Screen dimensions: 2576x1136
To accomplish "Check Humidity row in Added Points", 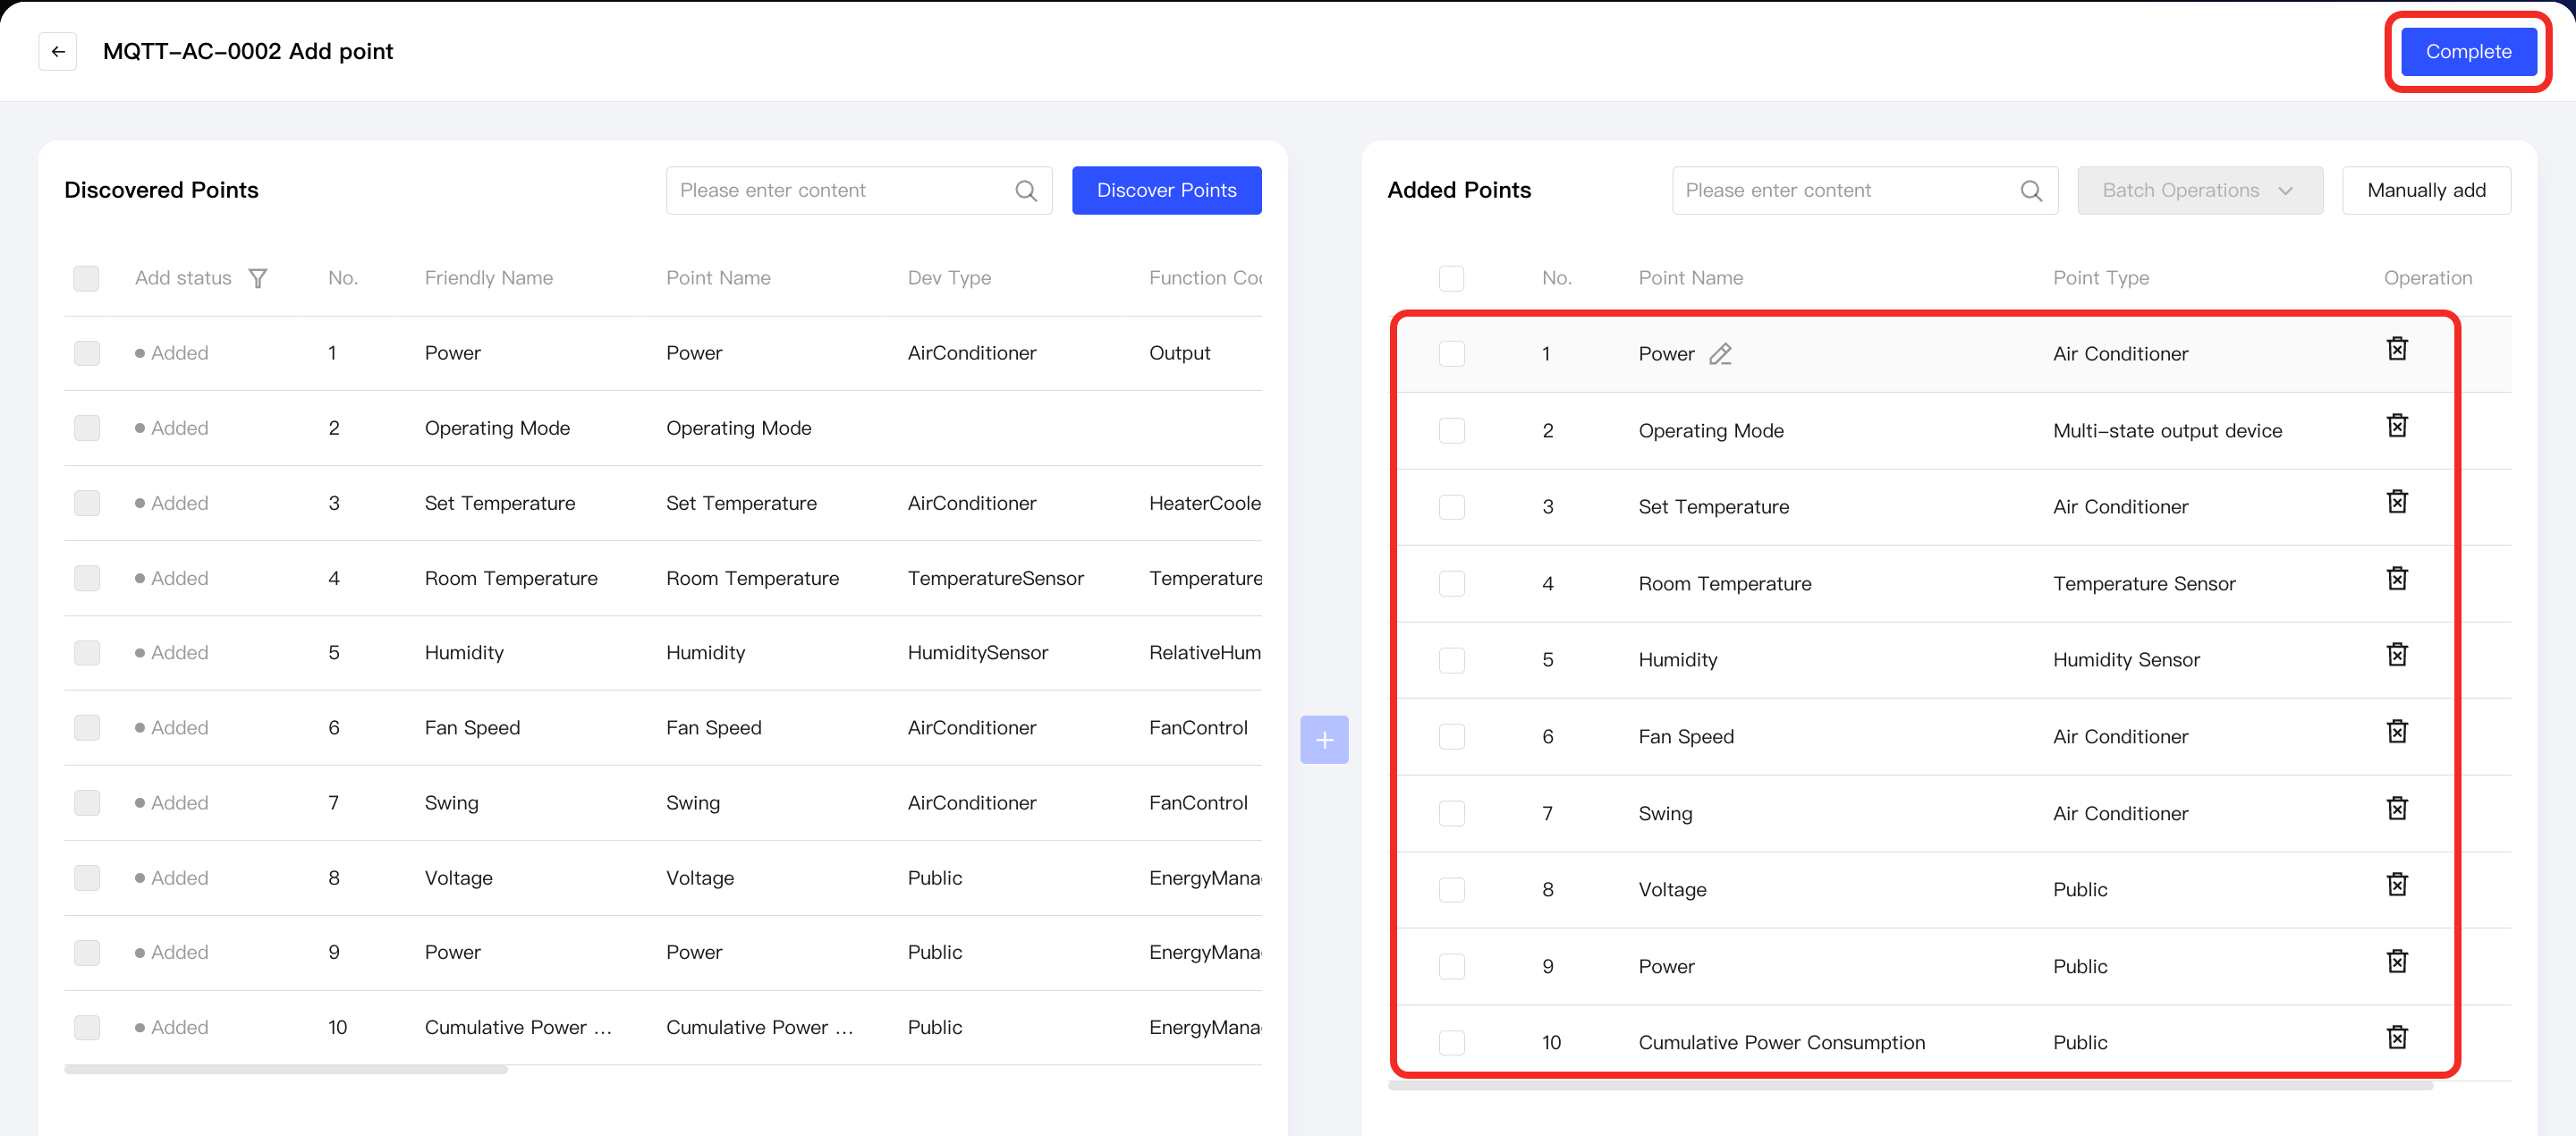I will point(1451,660).
